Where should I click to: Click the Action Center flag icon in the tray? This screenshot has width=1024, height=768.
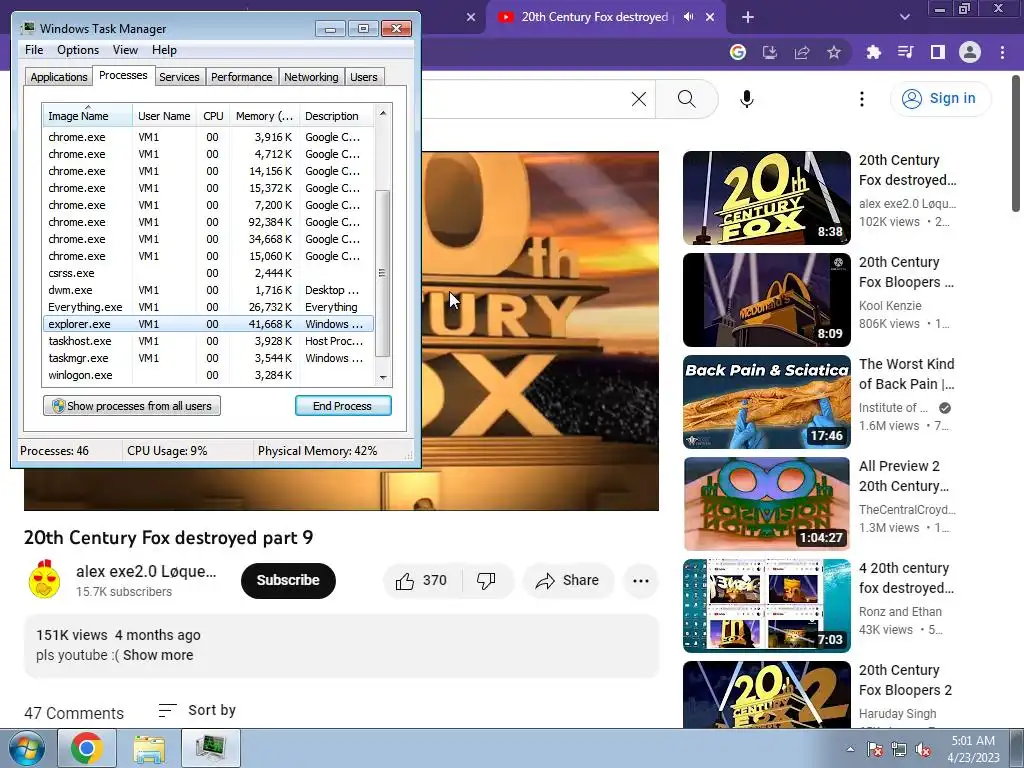coord(875,749)
